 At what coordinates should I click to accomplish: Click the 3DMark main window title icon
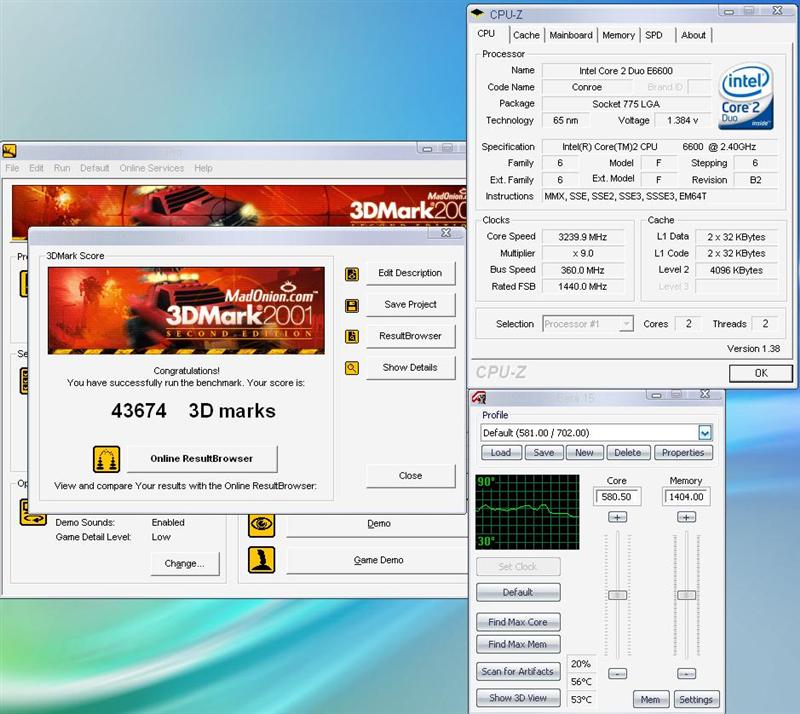[x=10, y=151]
